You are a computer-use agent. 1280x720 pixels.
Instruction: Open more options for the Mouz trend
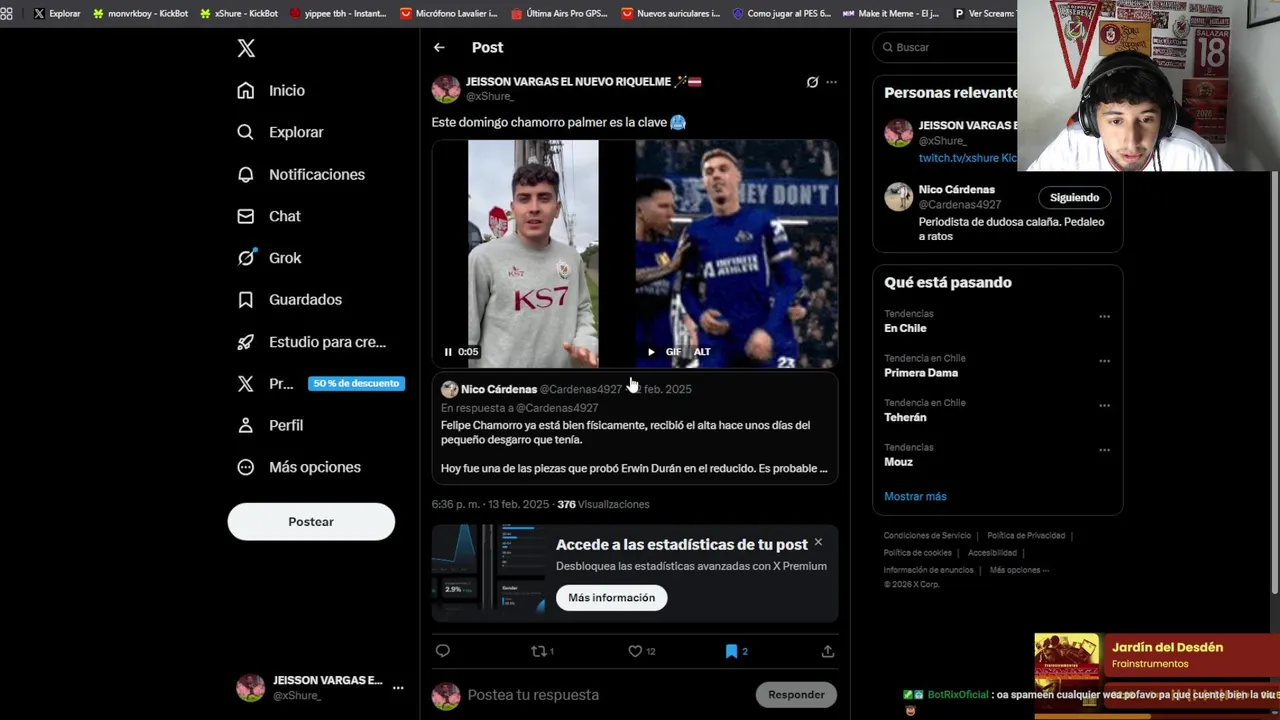pyautogui.click(x=1104, y=450)
